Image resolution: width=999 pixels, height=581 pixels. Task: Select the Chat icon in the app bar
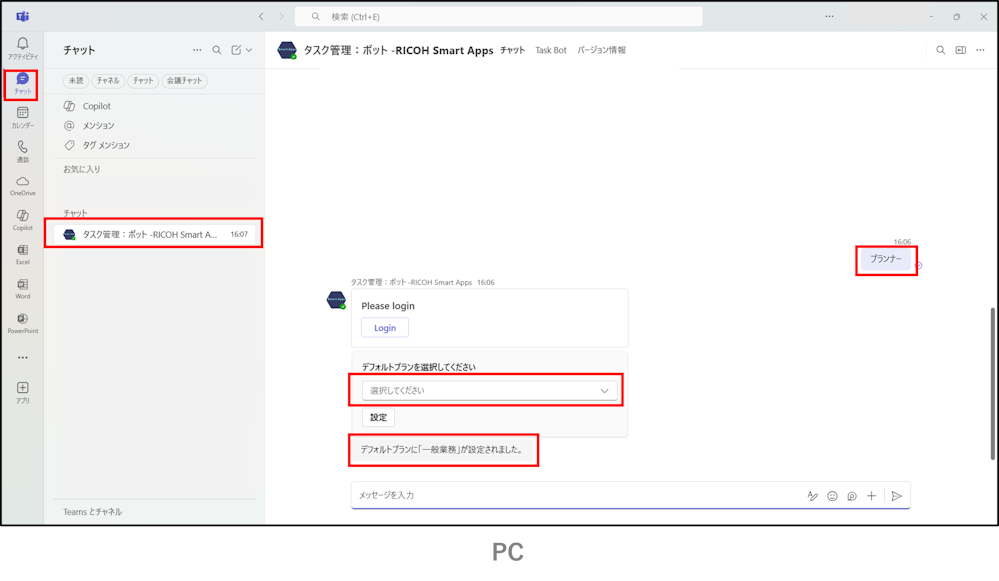coord(22,83)
